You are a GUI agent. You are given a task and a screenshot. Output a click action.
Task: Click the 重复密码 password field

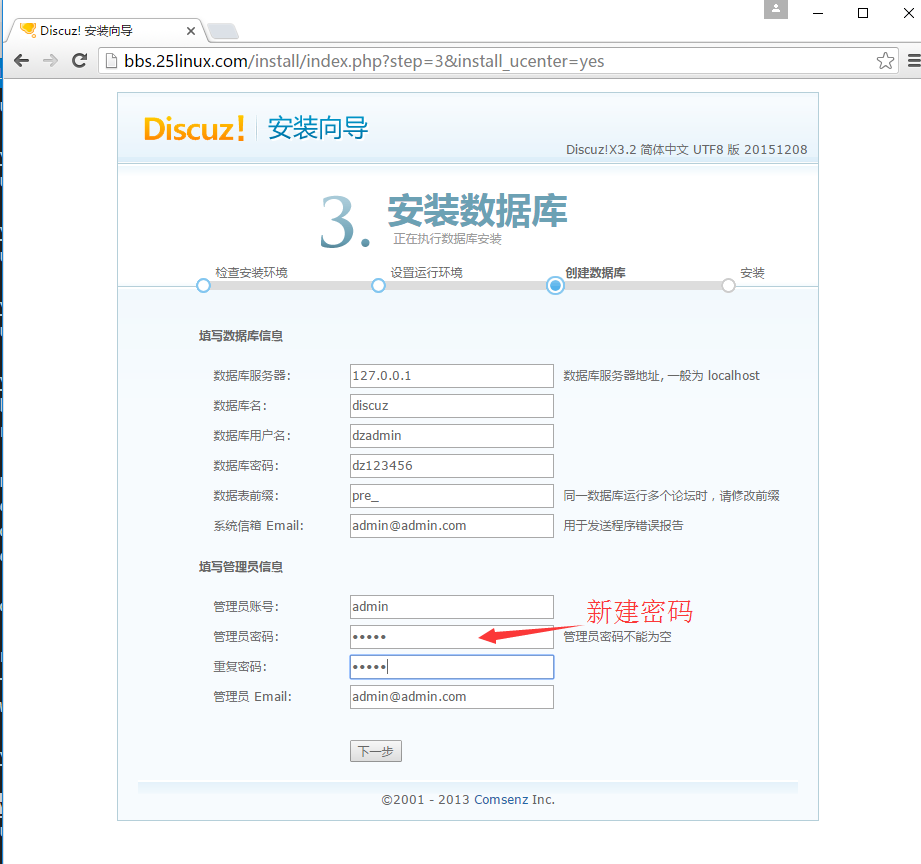(452, 667)
